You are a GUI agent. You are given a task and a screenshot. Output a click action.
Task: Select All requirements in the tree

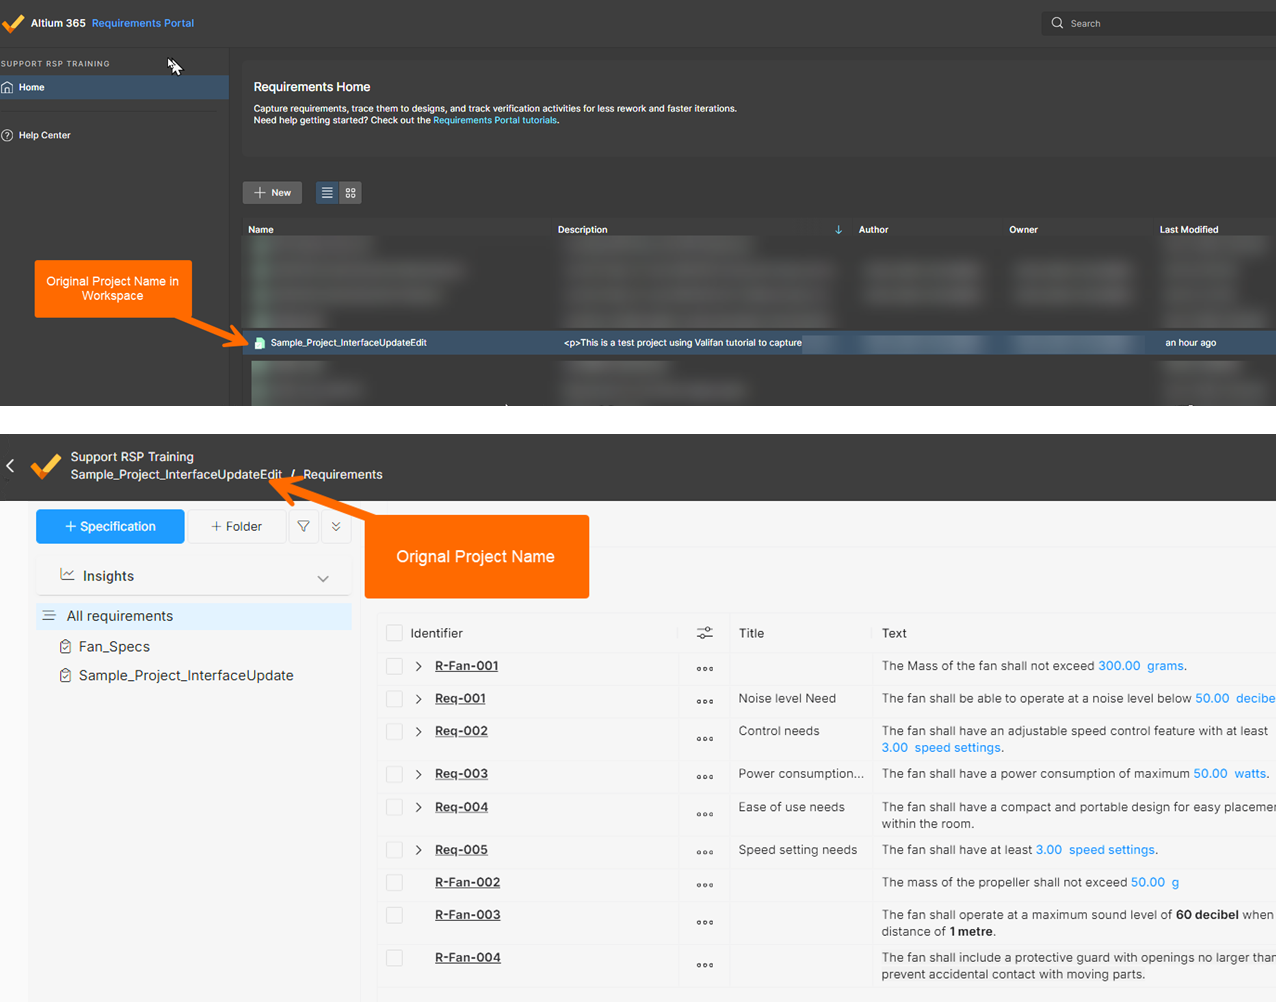(194, 616)
